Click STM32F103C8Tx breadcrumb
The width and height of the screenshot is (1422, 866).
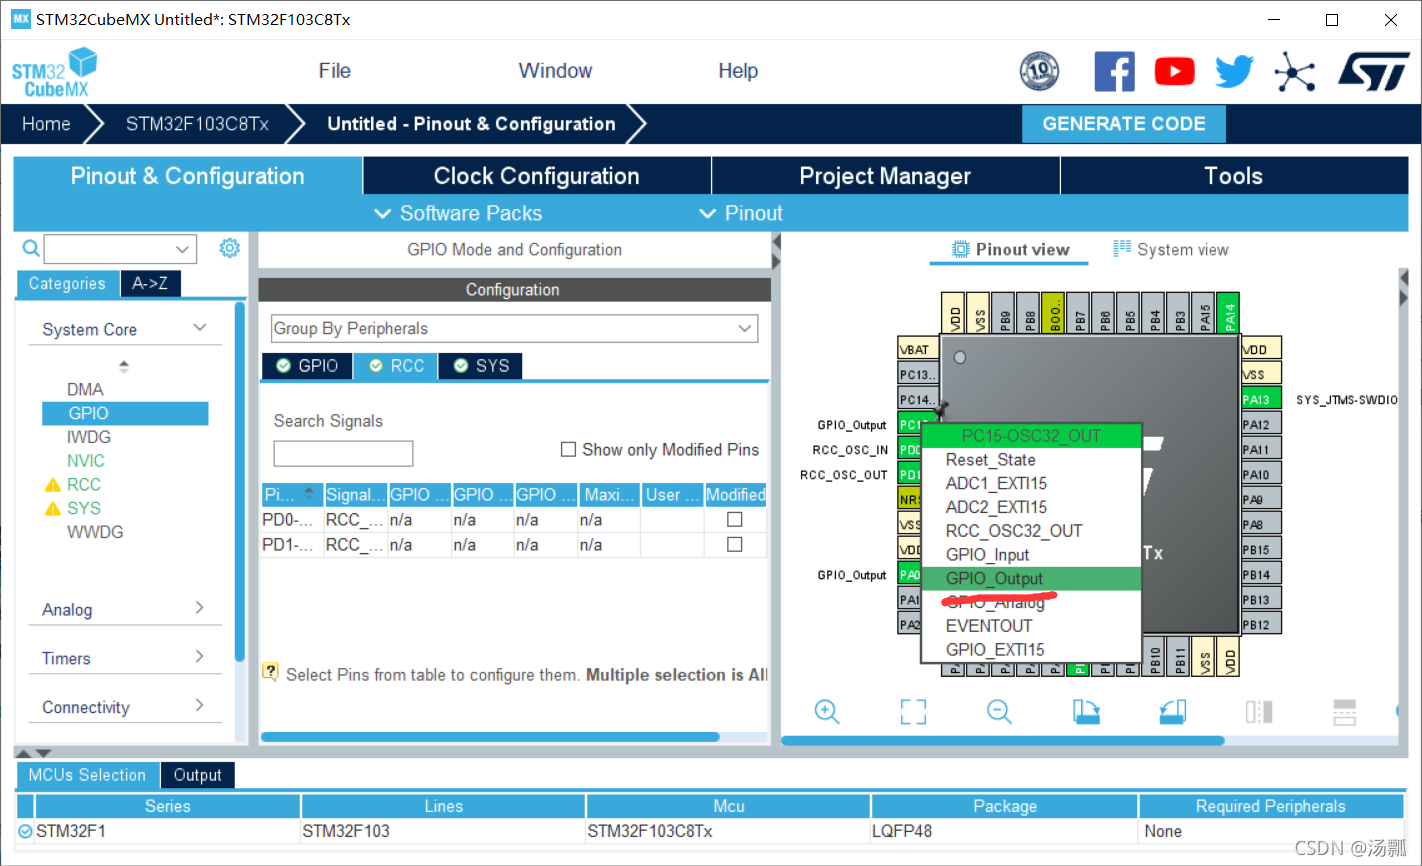(x=197, y=124)
